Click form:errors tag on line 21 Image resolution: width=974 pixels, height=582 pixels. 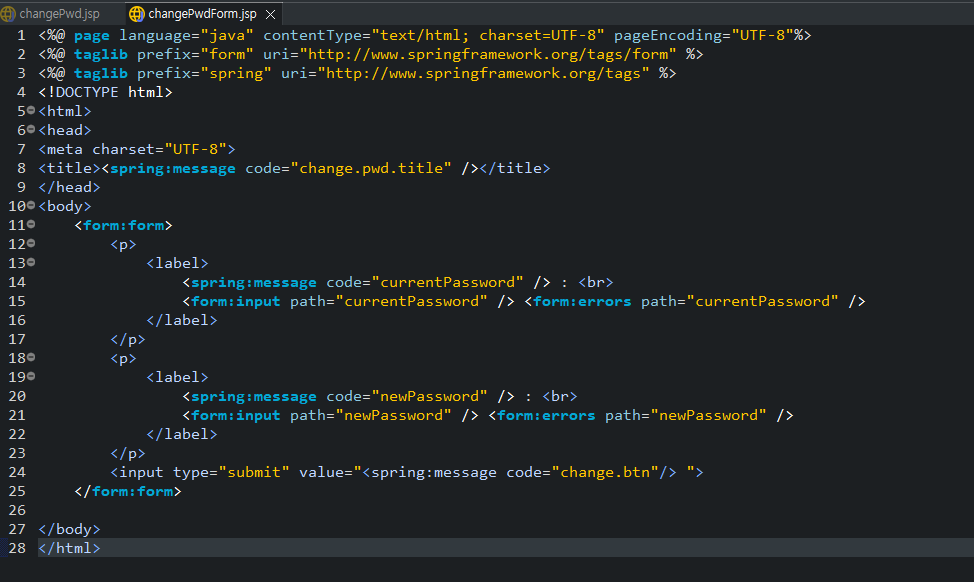coord(542,416)
